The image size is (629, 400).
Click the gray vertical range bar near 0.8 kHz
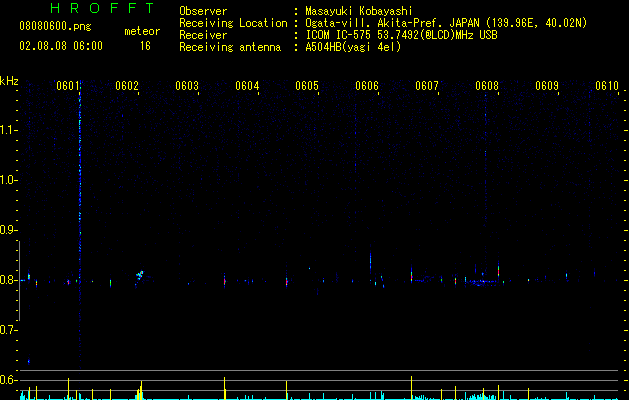[x=19, y=280]
